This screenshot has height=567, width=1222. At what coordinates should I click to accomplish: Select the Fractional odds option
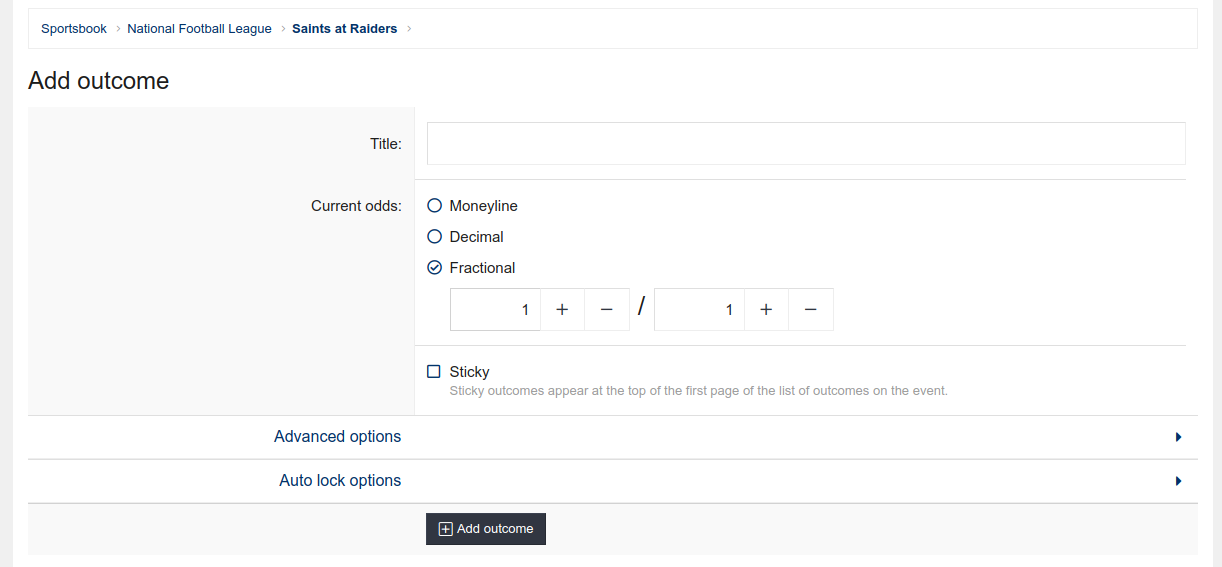[434, 268]
